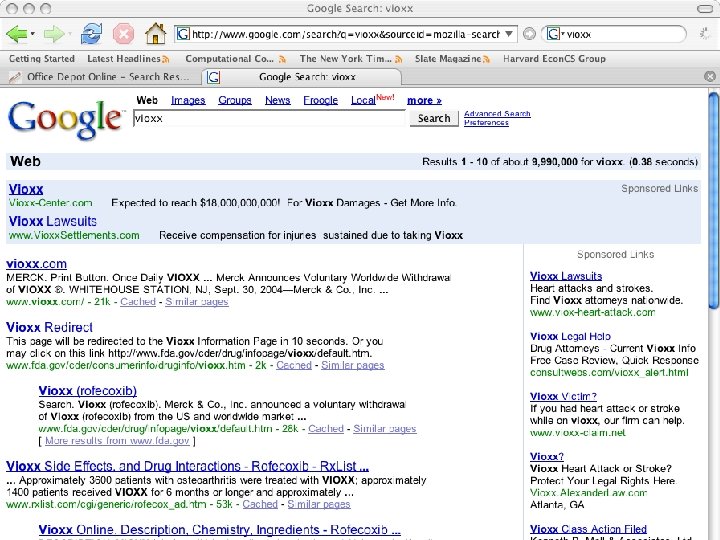Viewport: 720px width, 540px height.
Task: Stop loading with the red Stop icon
Action: 123,34
